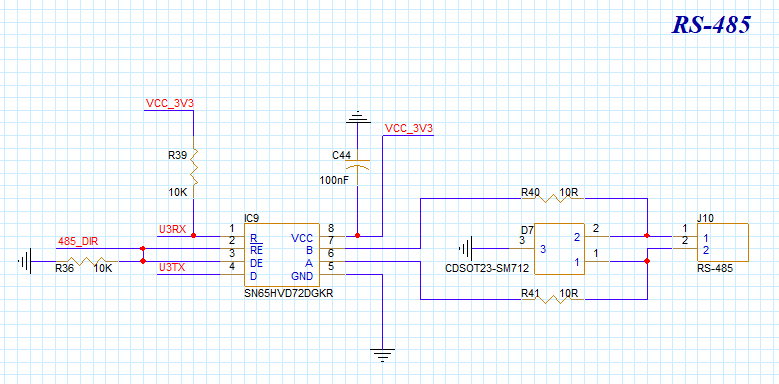Select the VCC_3V3 net label above R39
Viewport: 779px width, 384px height.
169,103
